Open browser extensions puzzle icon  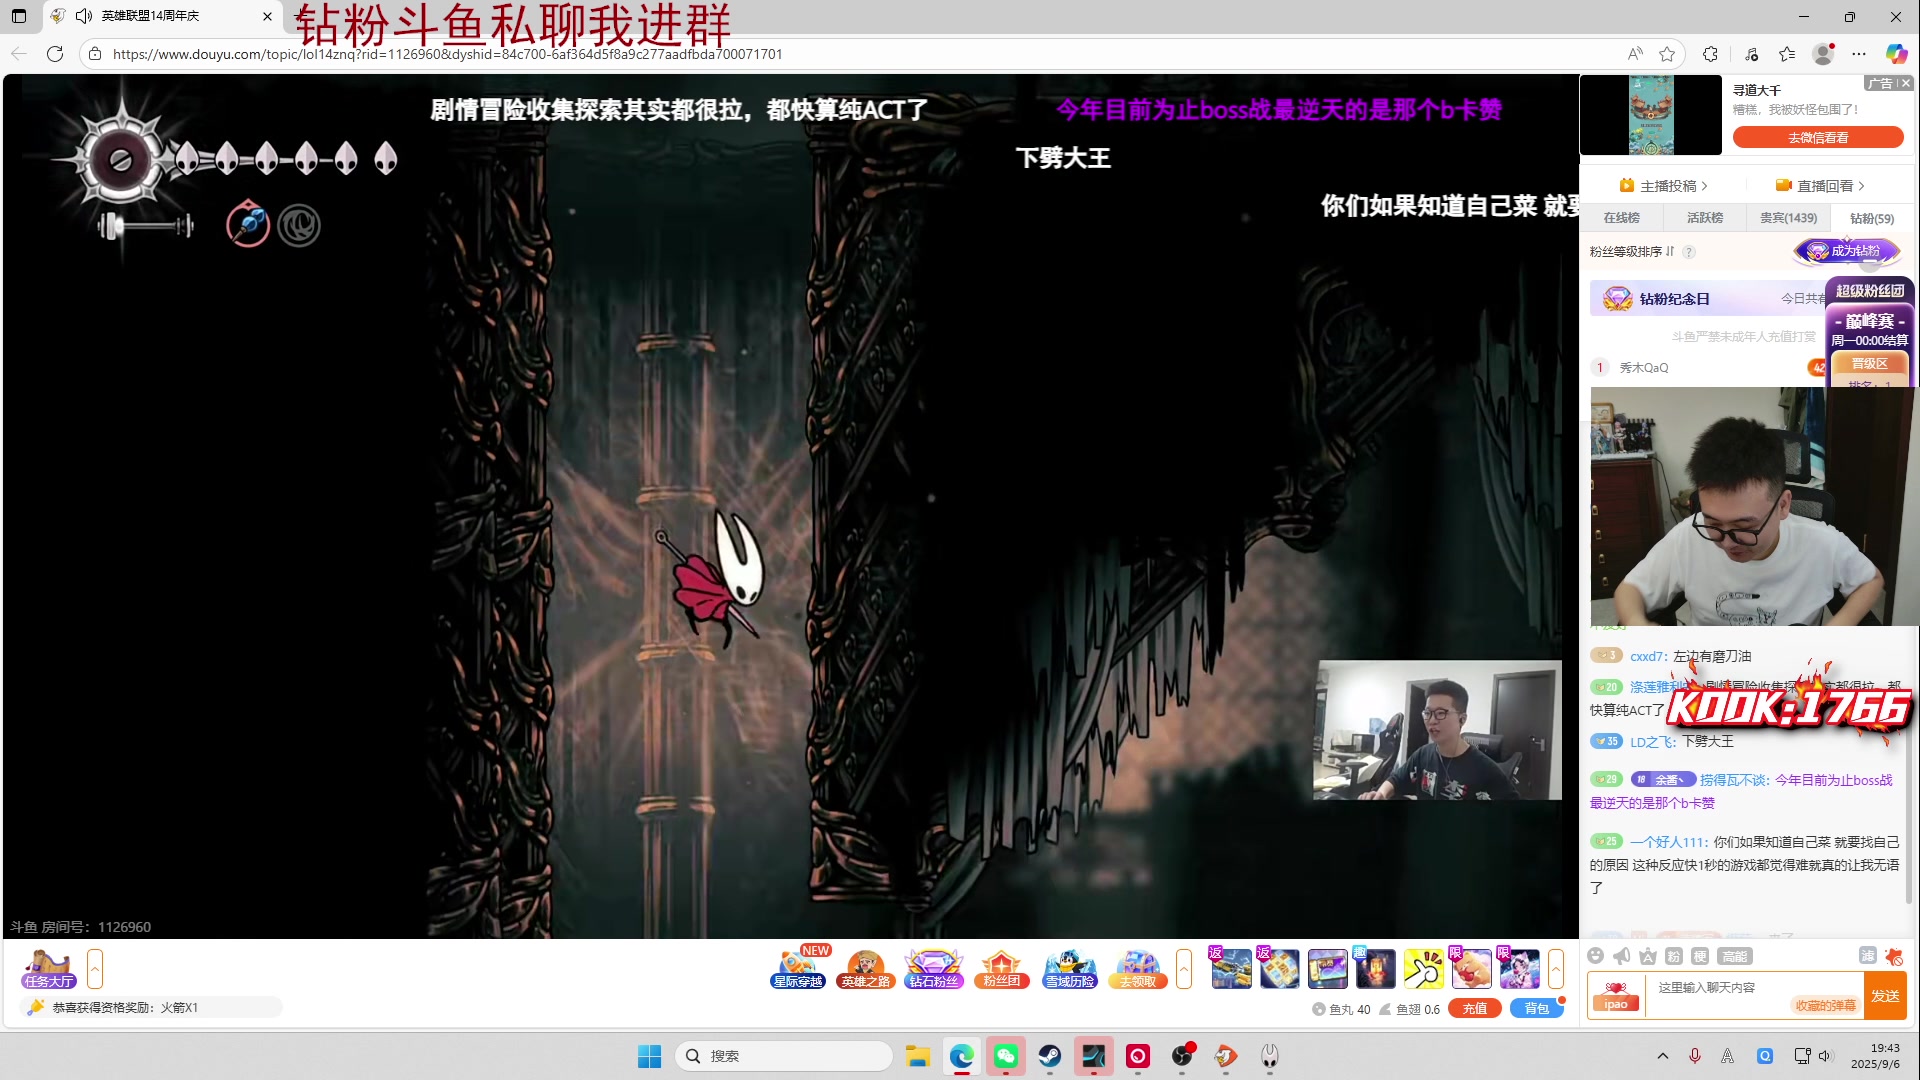point(1711,54)
